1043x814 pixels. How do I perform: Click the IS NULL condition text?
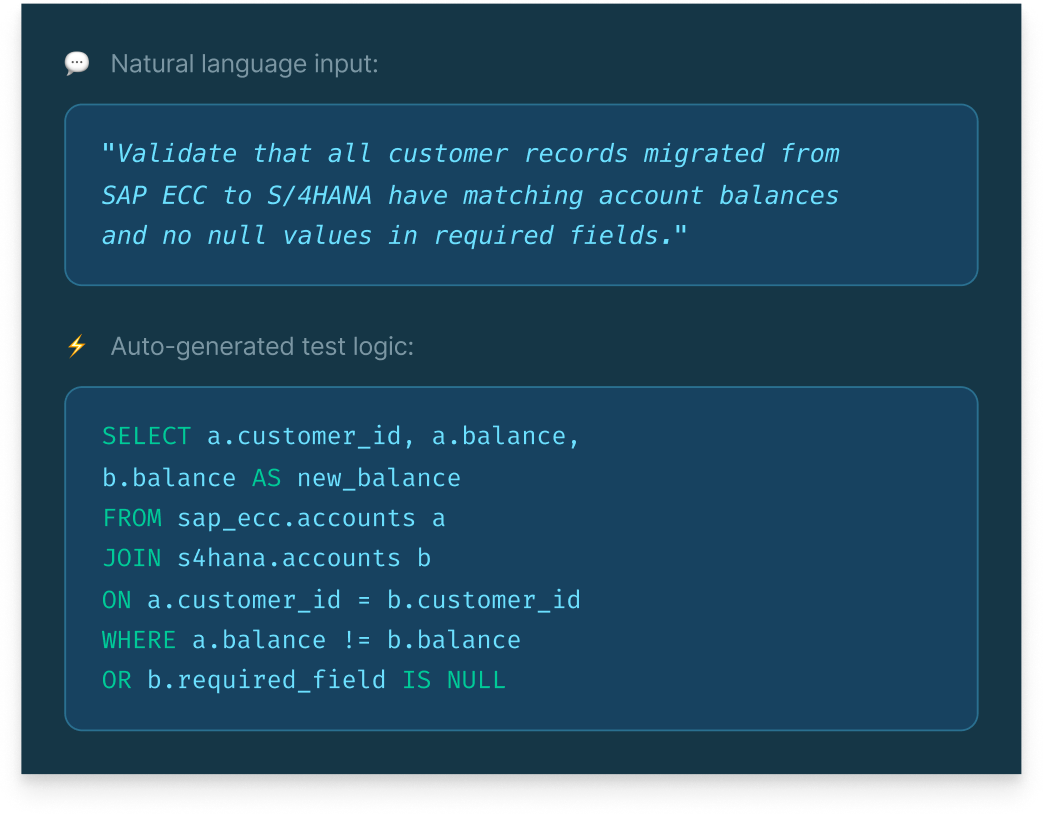454,681
